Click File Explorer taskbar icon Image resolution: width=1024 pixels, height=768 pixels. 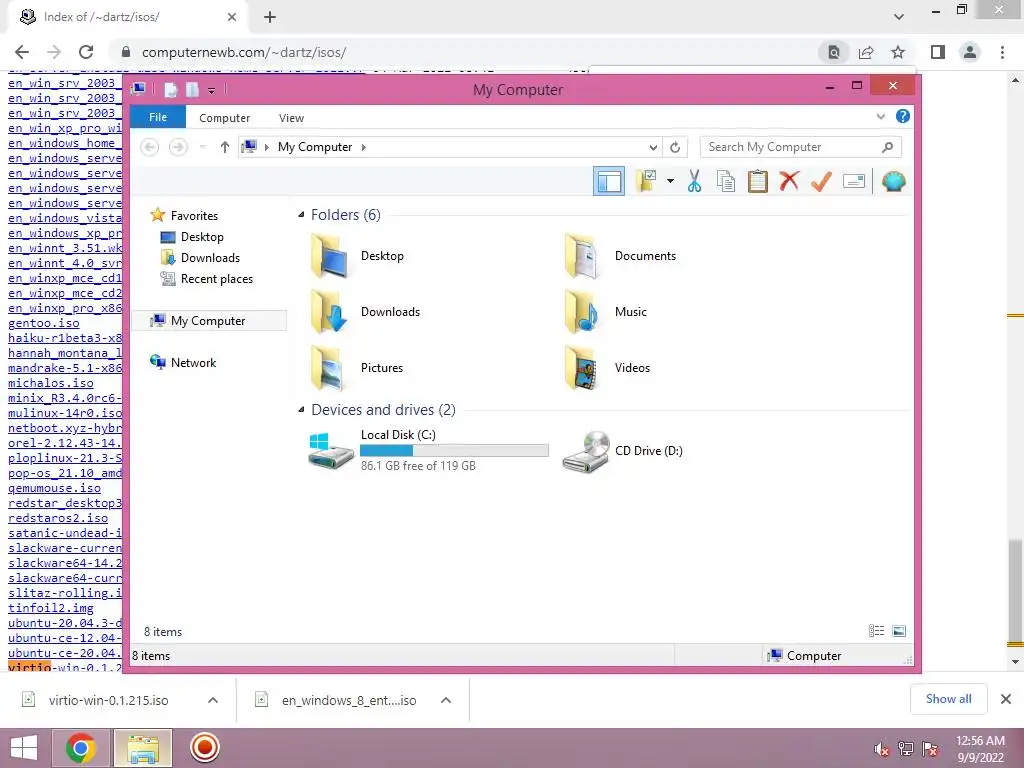[144, 748]
